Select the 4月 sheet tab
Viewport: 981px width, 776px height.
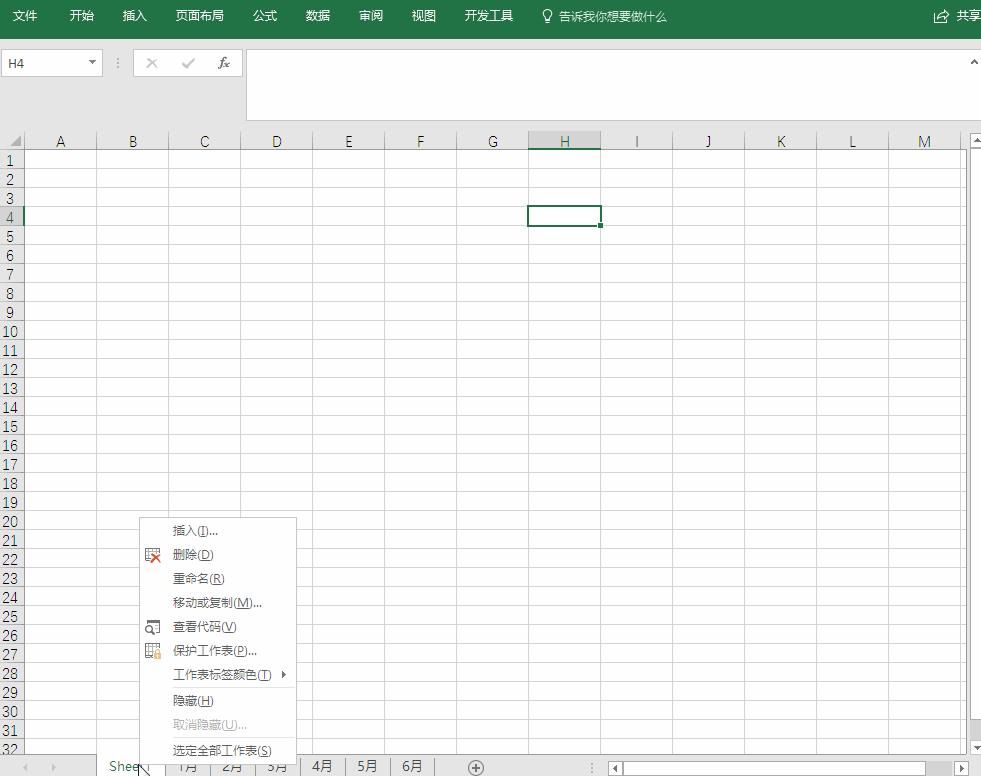(x=322, y=766)
